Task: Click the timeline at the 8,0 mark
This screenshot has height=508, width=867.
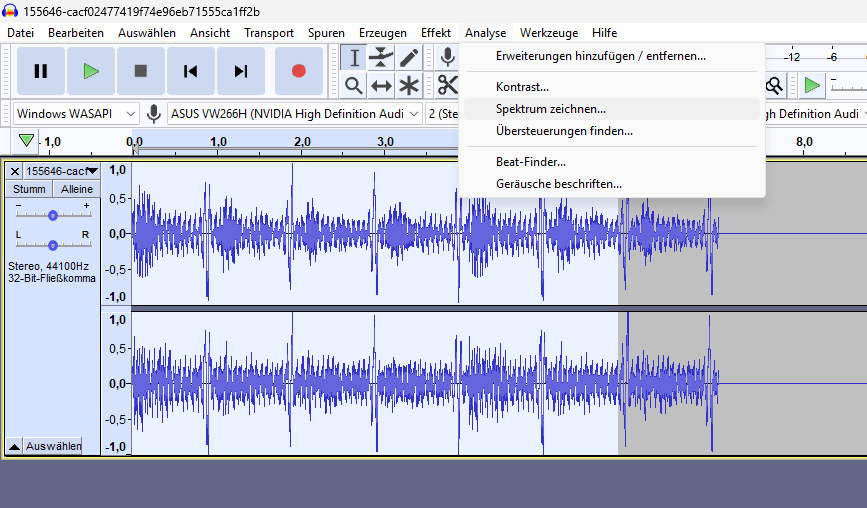Action: coord(805,142)
